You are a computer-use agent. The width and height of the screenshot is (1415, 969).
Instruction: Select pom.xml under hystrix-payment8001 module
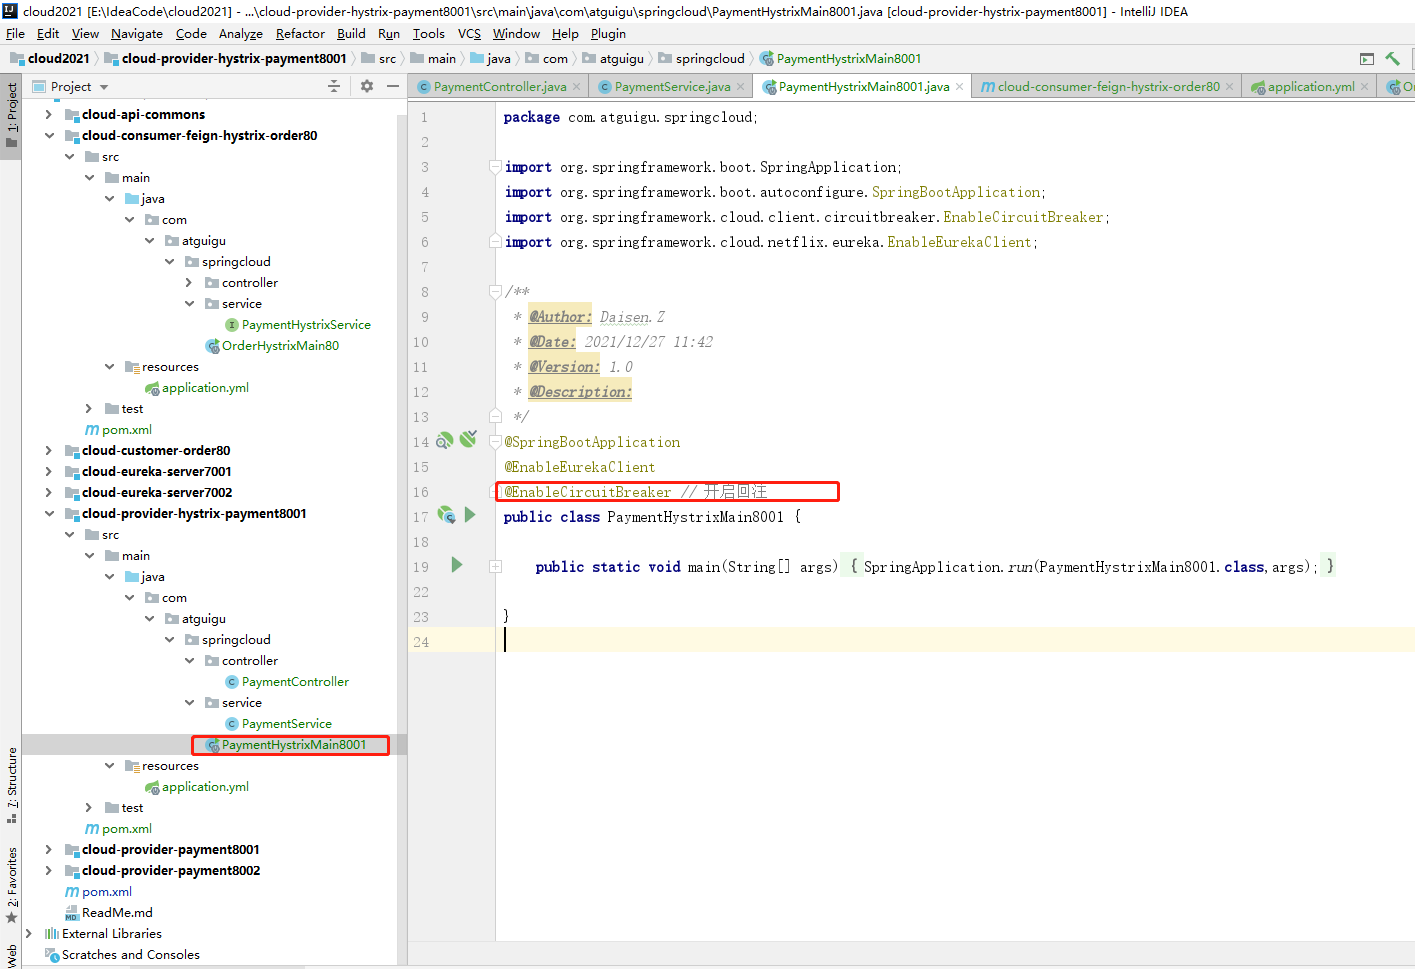tap(118, 829)
